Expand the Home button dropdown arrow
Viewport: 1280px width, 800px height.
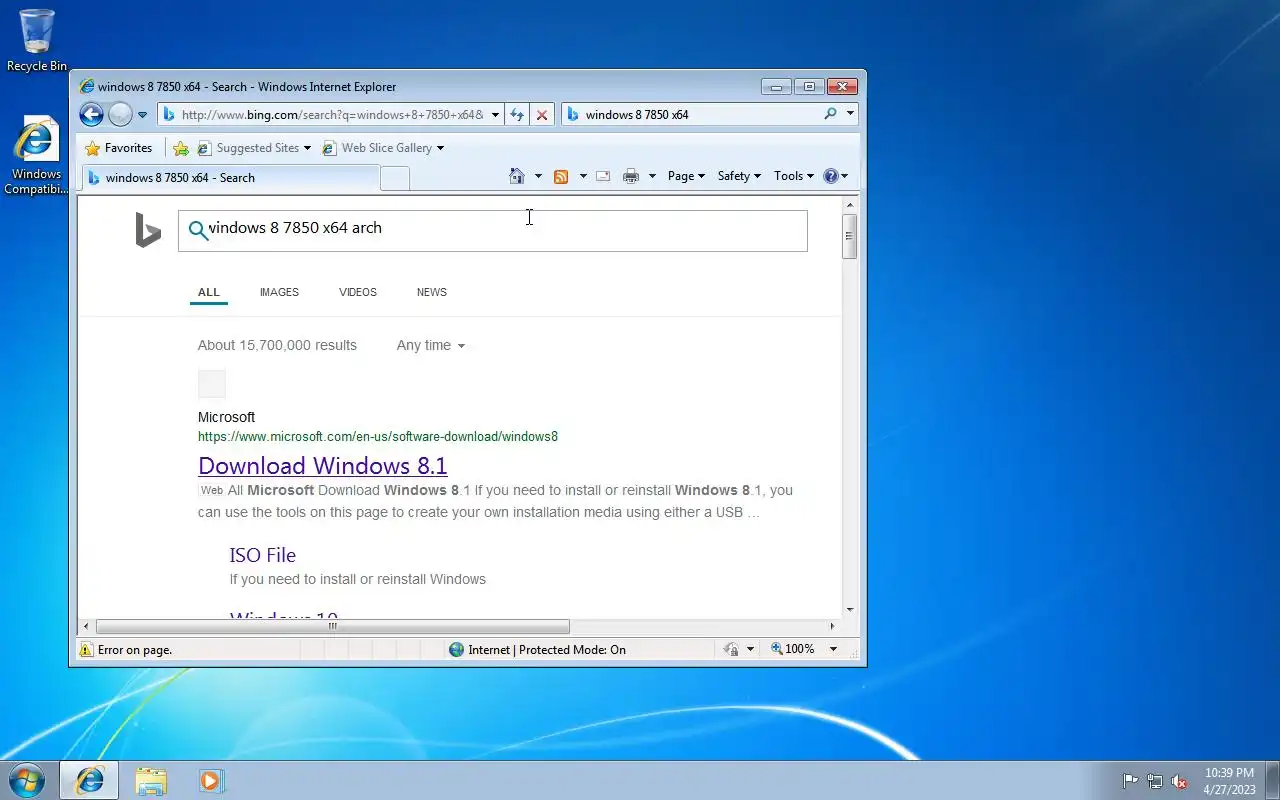[x=538, y=176]
